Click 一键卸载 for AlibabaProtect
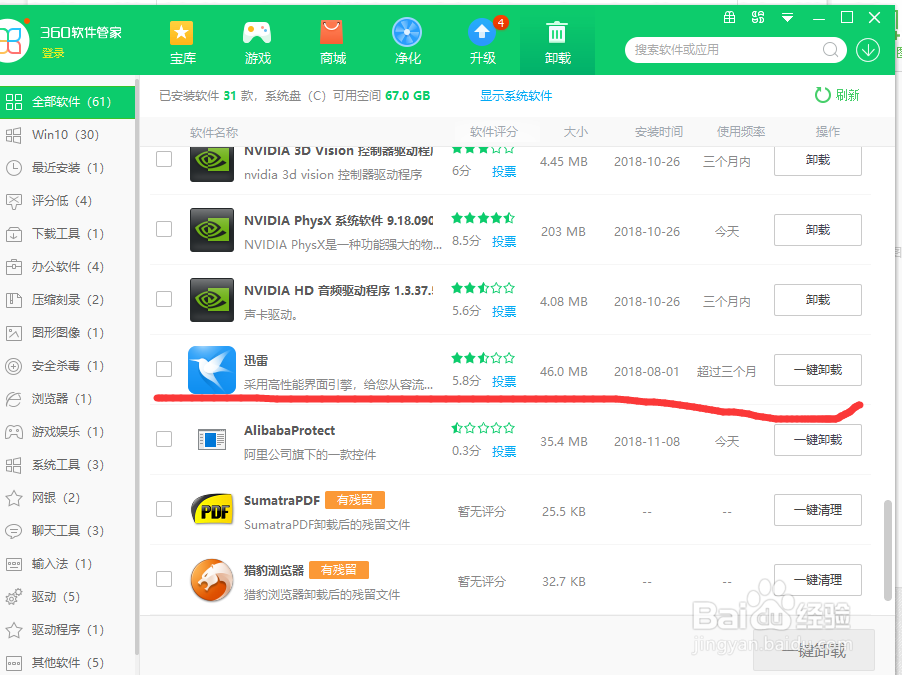 pyautogui.click(x=817, y=440)
